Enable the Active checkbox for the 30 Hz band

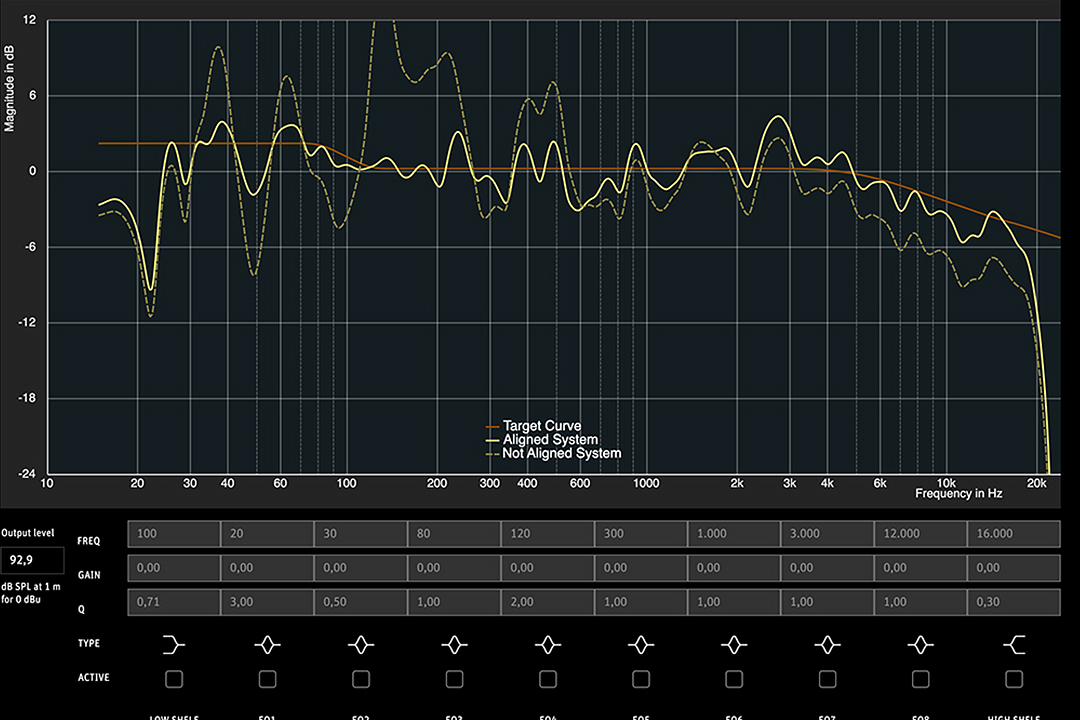pyautogui.click(x=361, y=679)
